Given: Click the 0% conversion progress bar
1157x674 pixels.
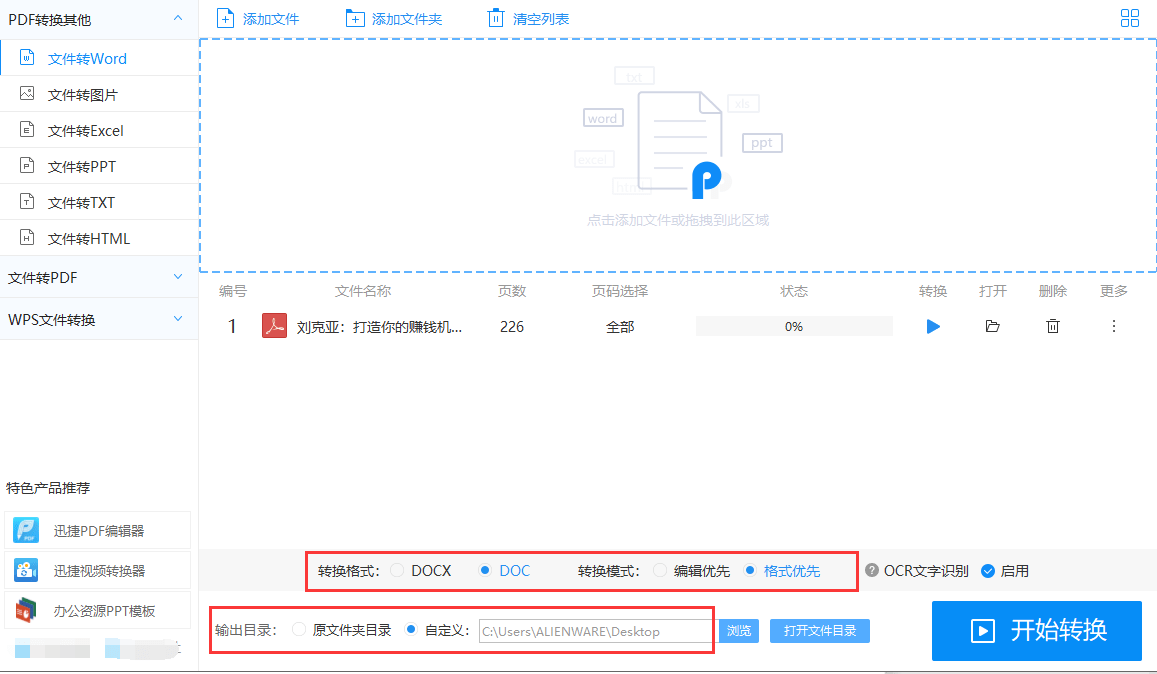Looking at the screenshot, I should [794, 326].
